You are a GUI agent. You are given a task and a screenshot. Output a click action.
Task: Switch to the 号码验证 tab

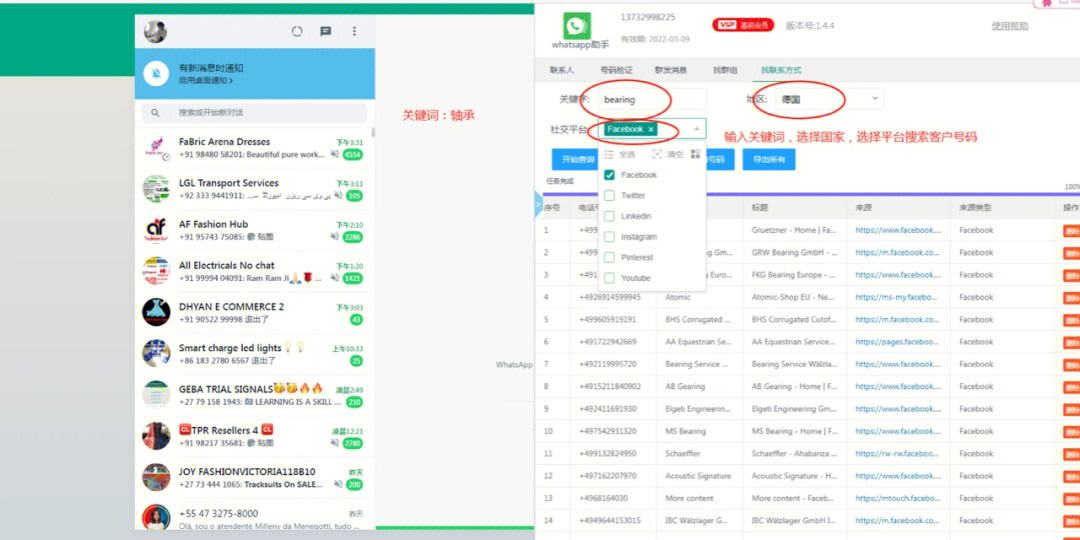(x=616, y=70)
